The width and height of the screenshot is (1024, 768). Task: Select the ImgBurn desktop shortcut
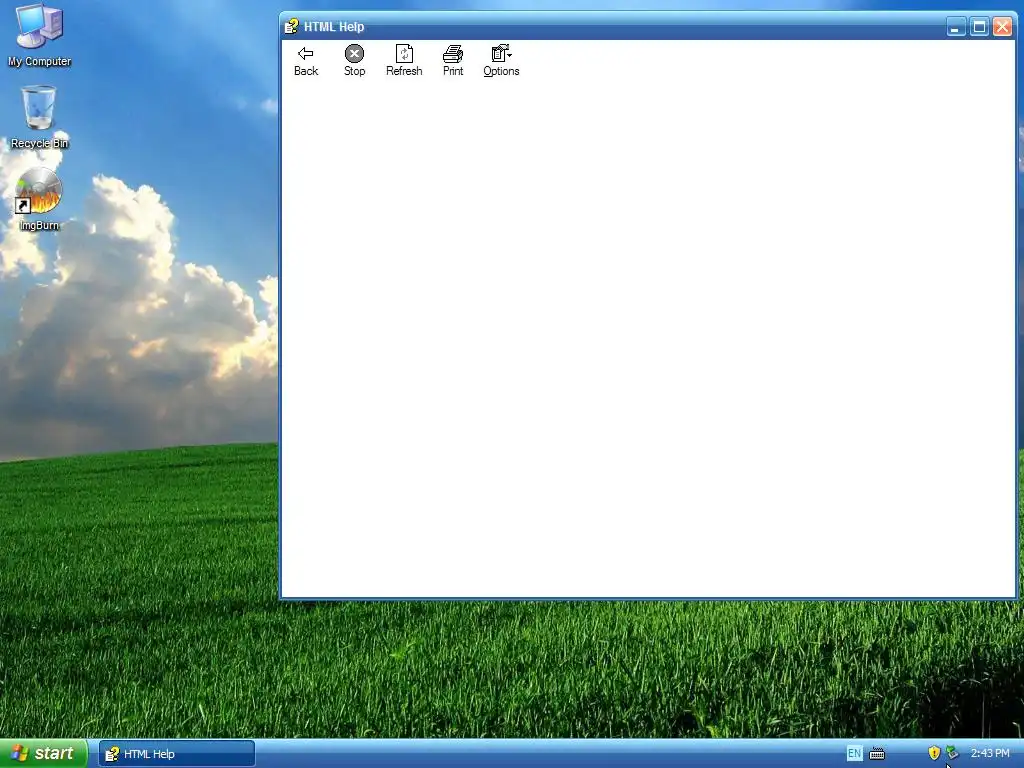[39, 199]
